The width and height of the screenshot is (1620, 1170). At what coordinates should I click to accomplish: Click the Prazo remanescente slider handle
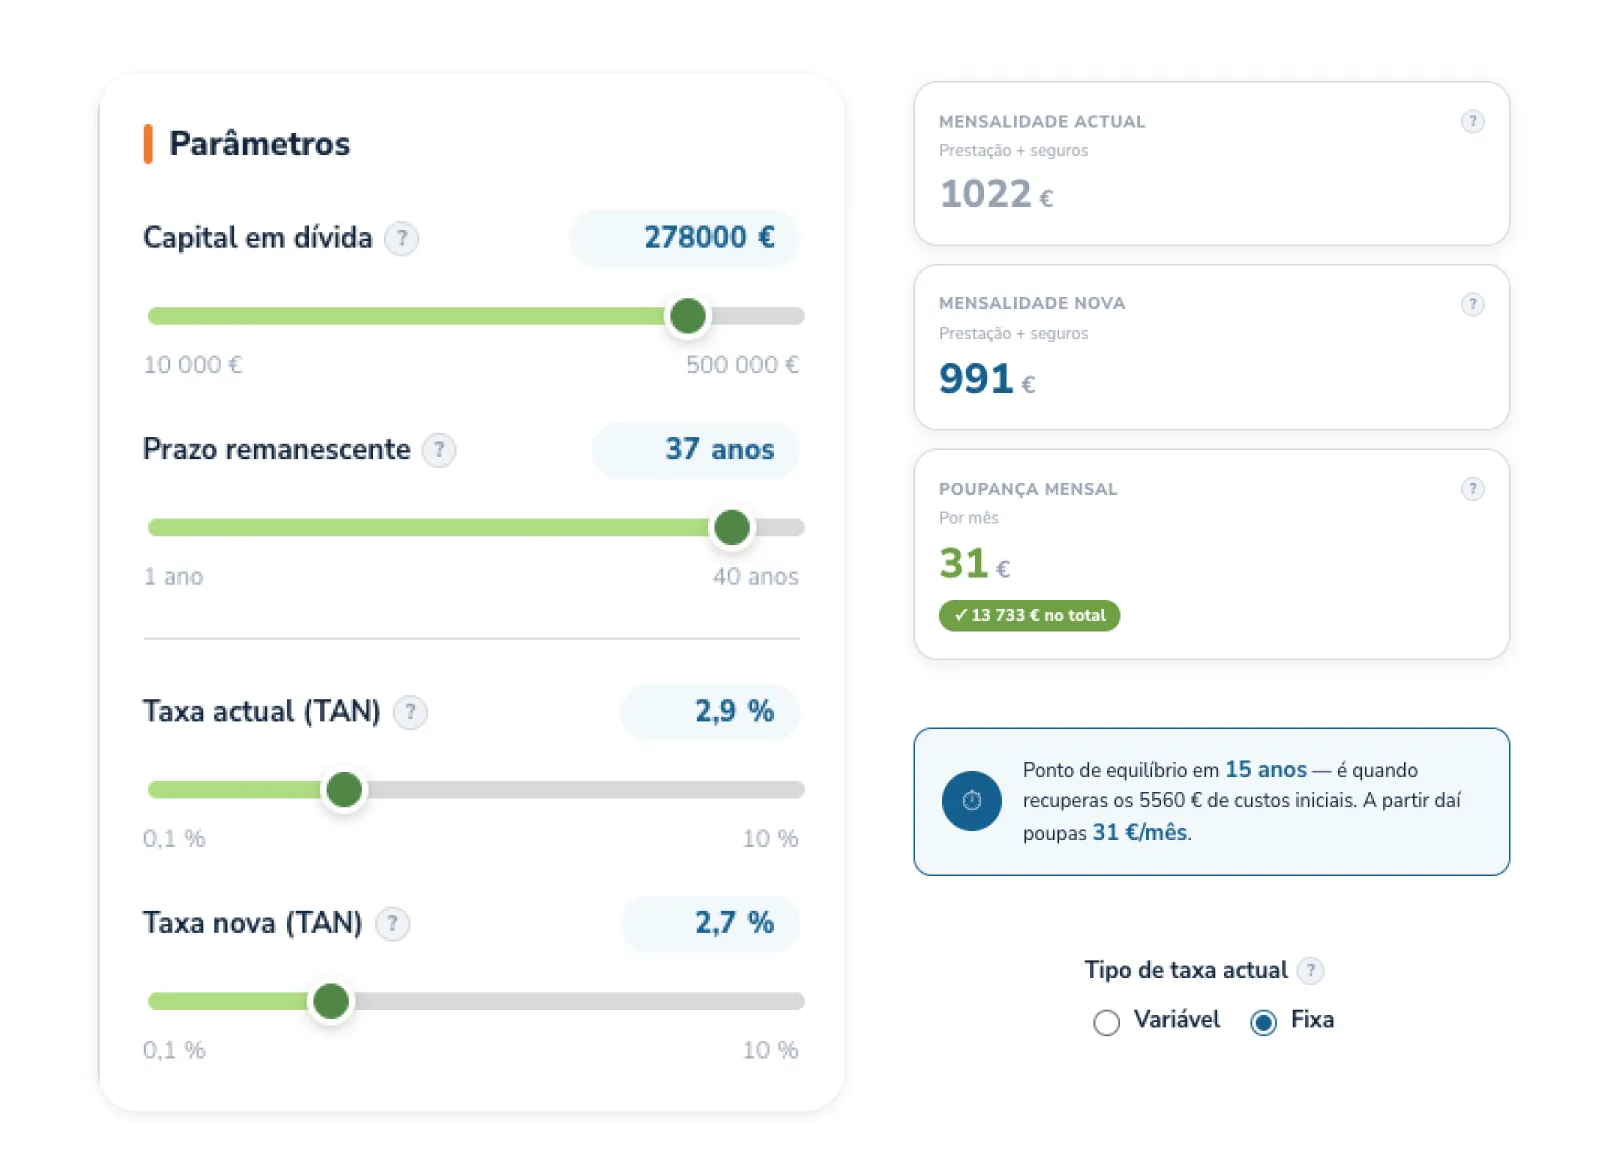pos(732,527)
